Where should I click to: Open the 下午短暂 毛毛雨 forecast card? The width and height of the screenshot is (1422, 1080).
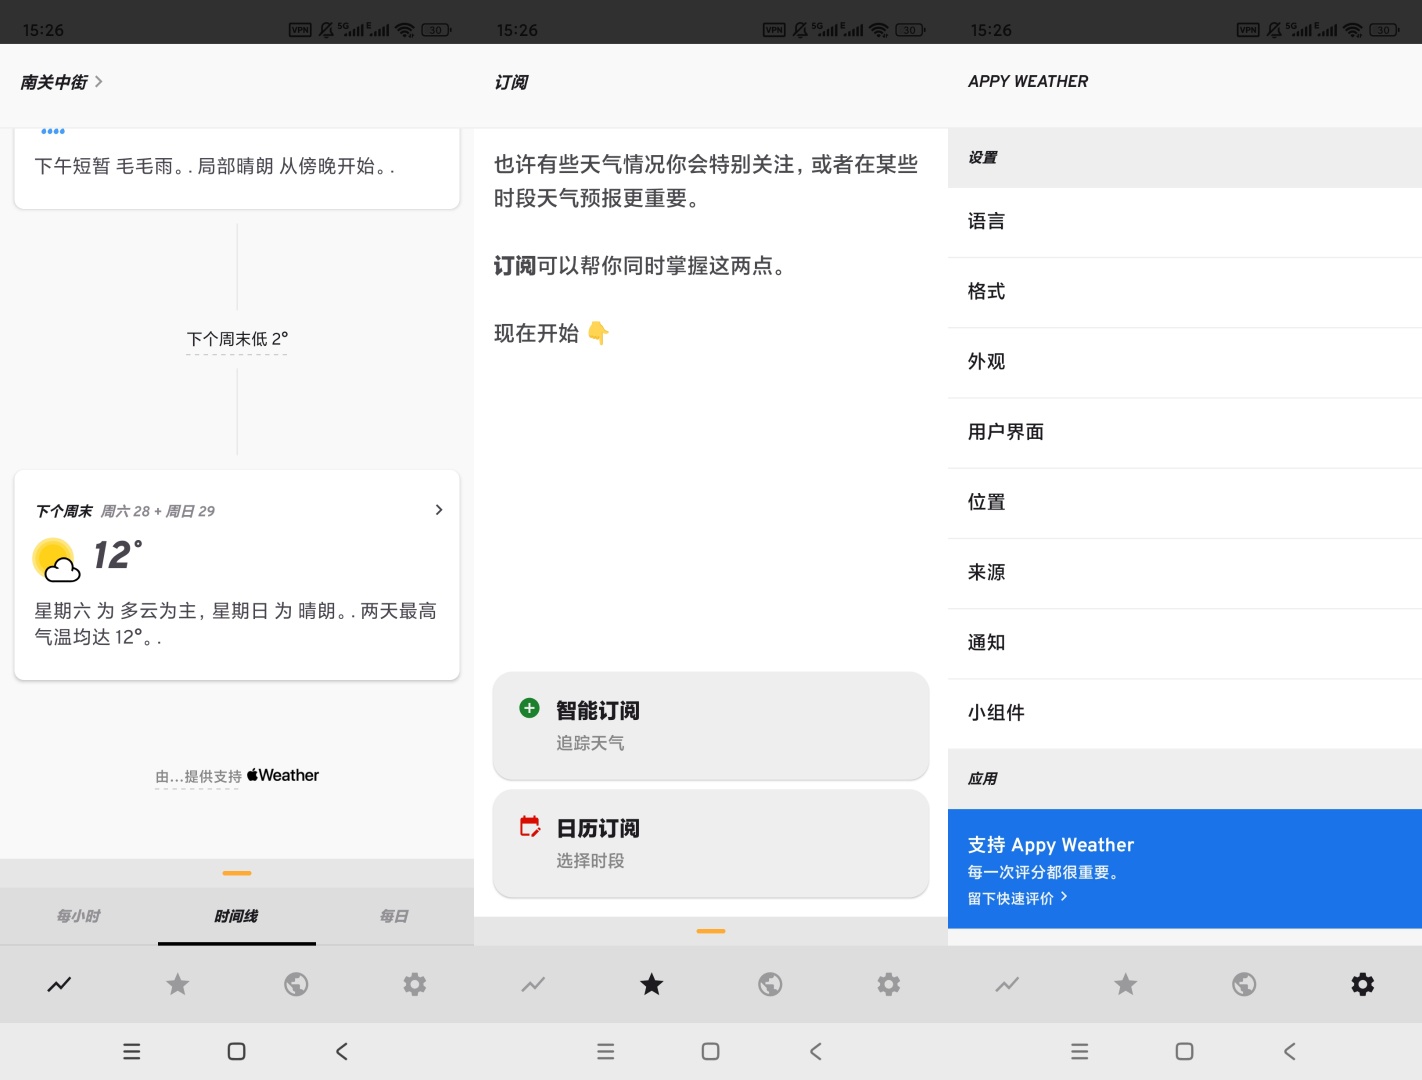[237, 168]
